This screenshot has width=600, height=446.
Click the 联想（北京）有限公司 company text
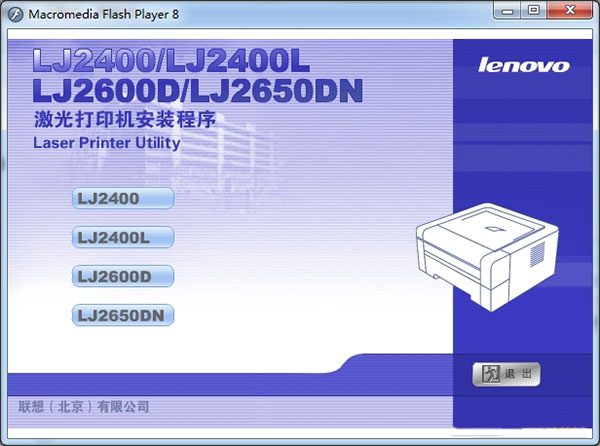84,406
